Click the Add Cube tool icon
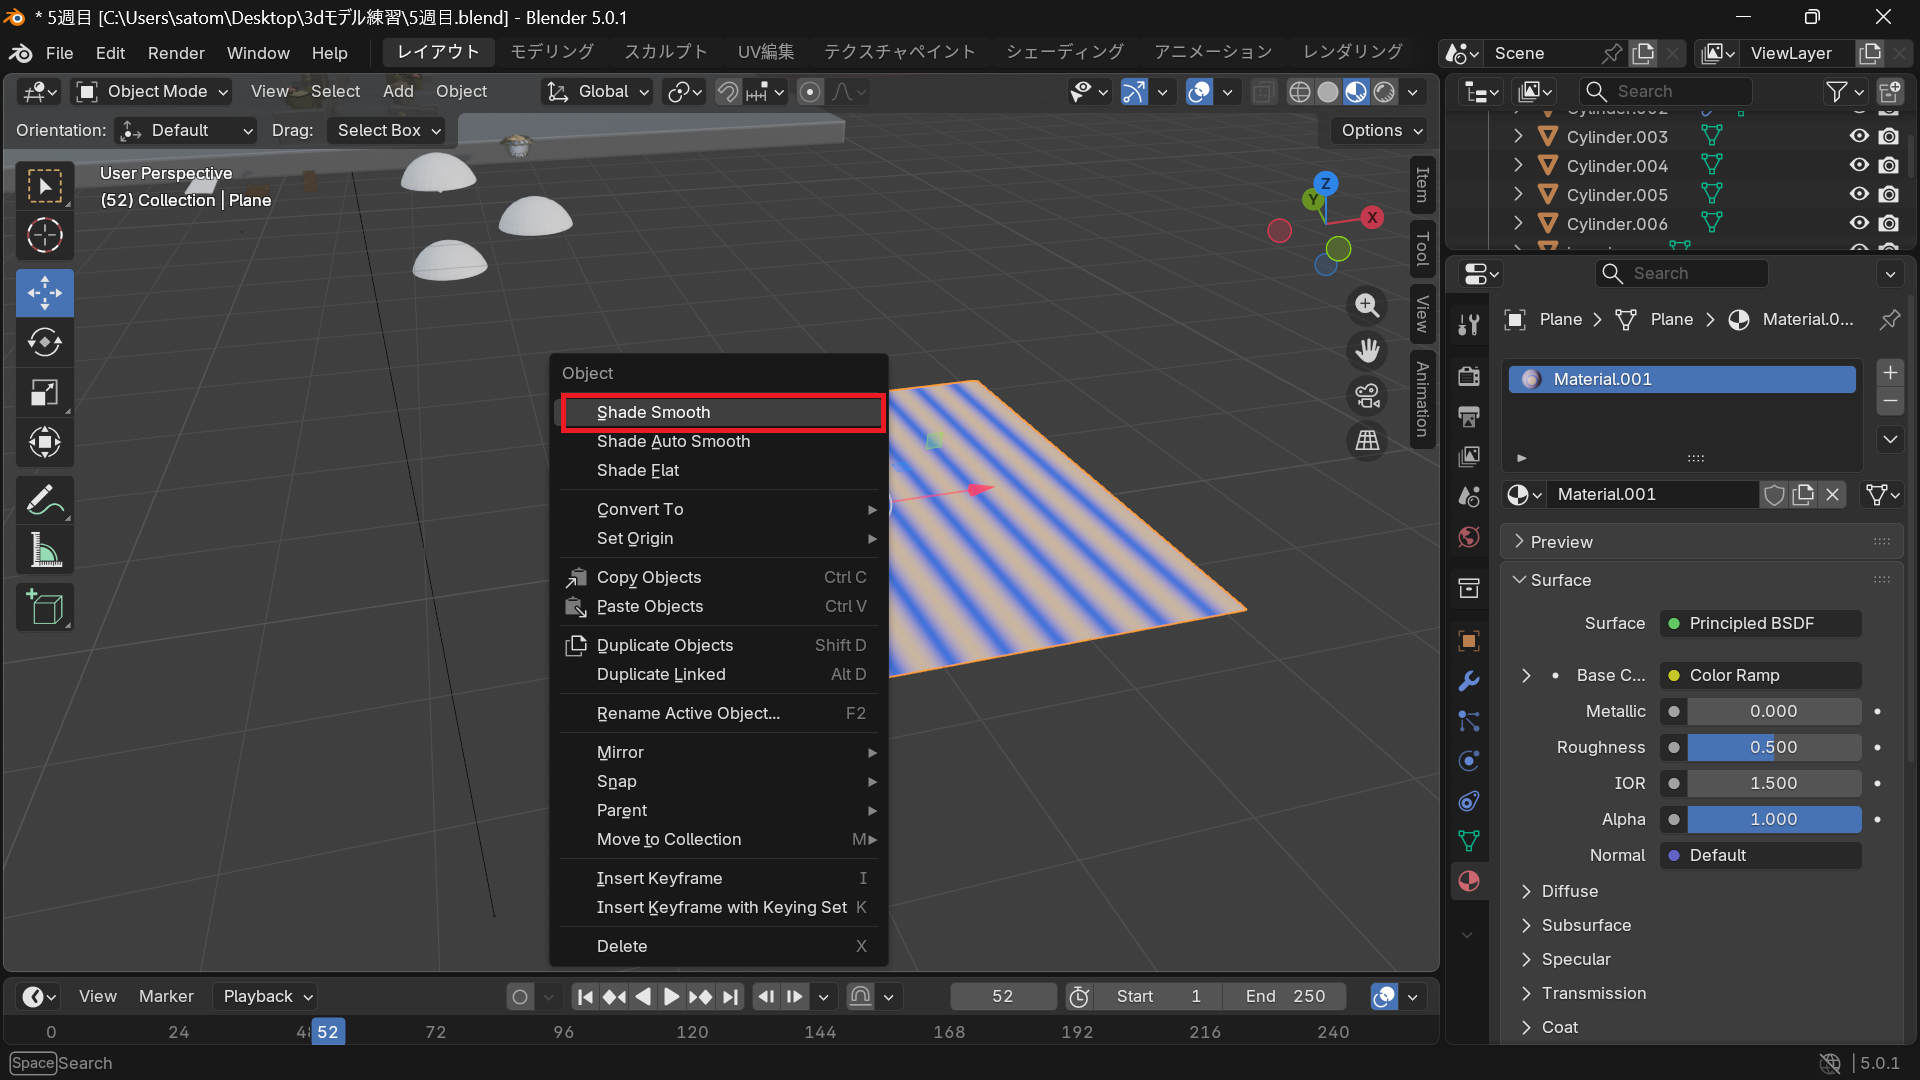1920x1080 pixels. pyautogui.click(x=44, y=607)
